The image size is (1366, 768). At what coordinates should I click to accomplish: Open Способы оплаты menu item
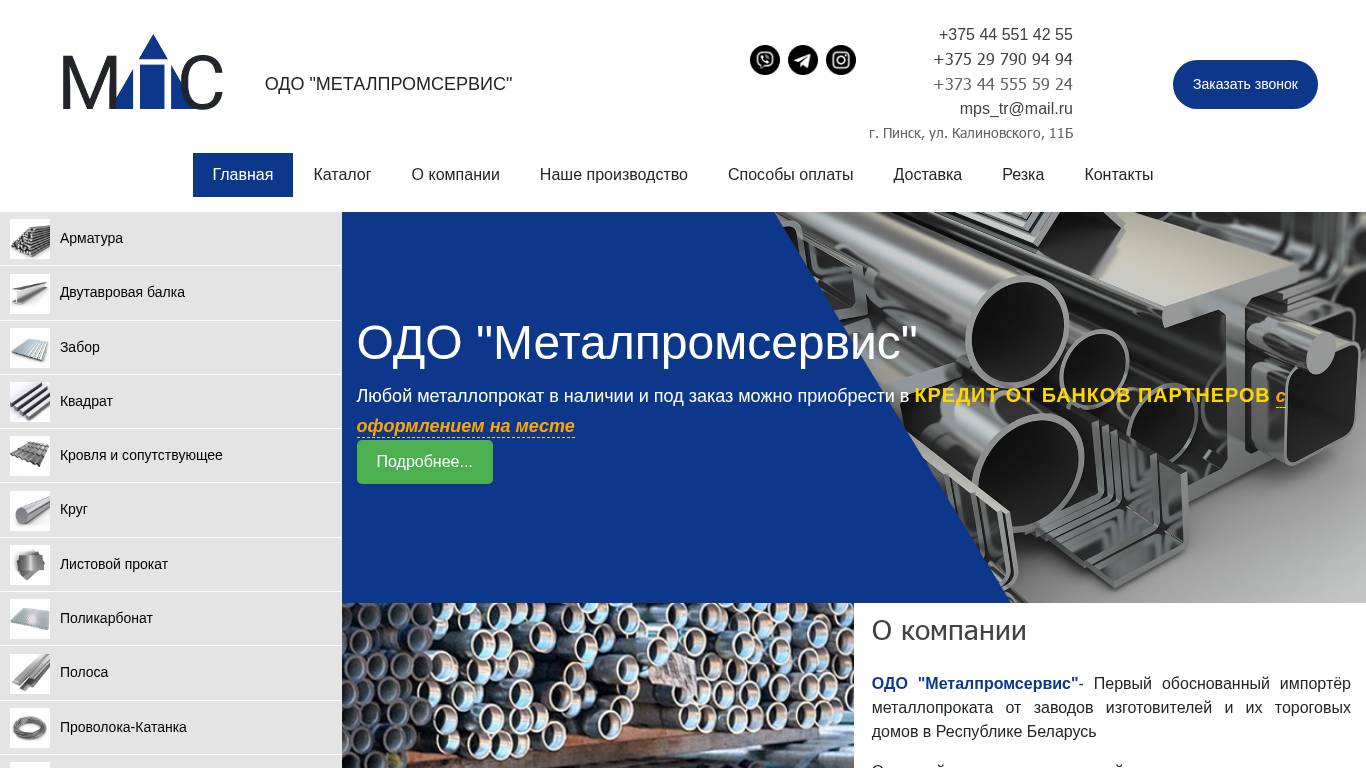coord(791,175)
